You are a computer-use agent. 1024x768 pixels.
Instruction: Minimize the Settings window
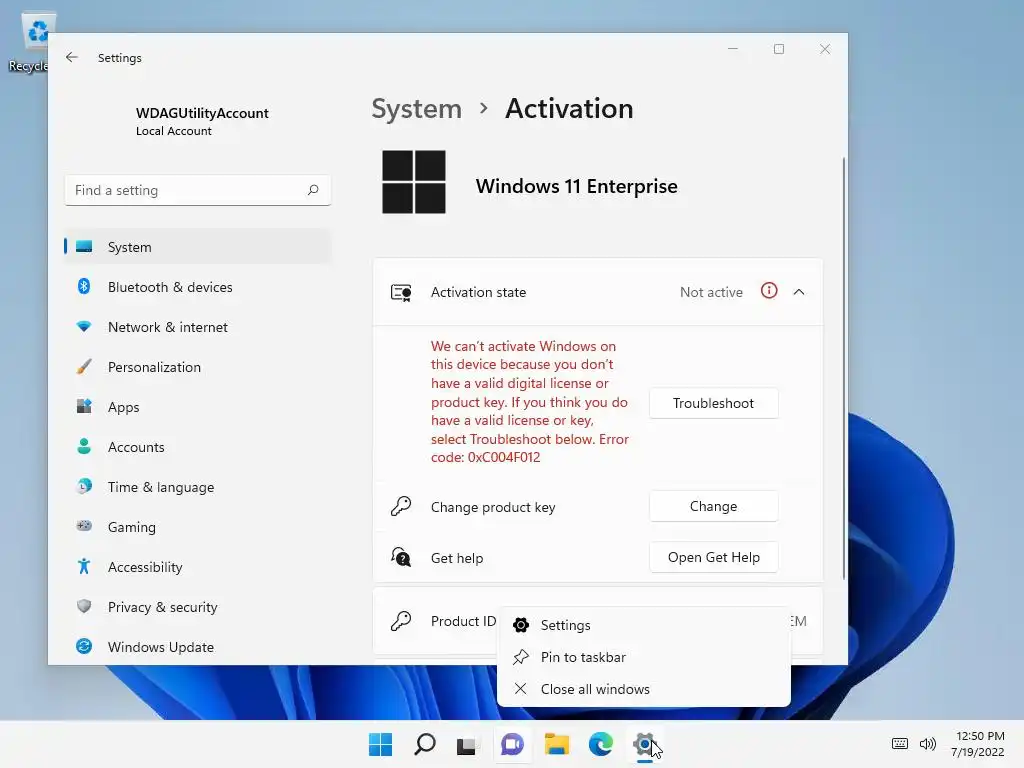733,49
